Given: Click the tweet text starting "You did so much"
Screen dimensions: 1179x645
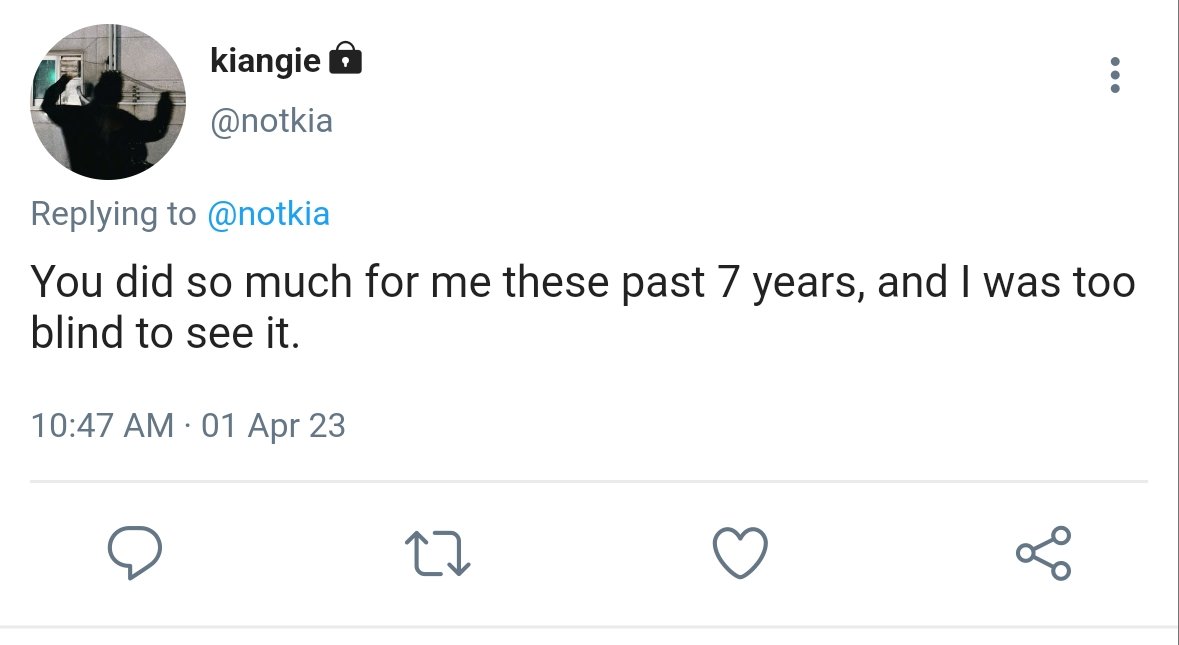Looking at the screenshot, I should pos(583,307).
